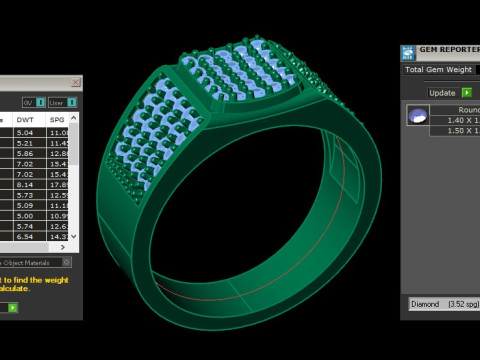Select the 5.74 DWT cell
Image resolution: width=480 pixels, height=360 pixels.
pos(30,226)
